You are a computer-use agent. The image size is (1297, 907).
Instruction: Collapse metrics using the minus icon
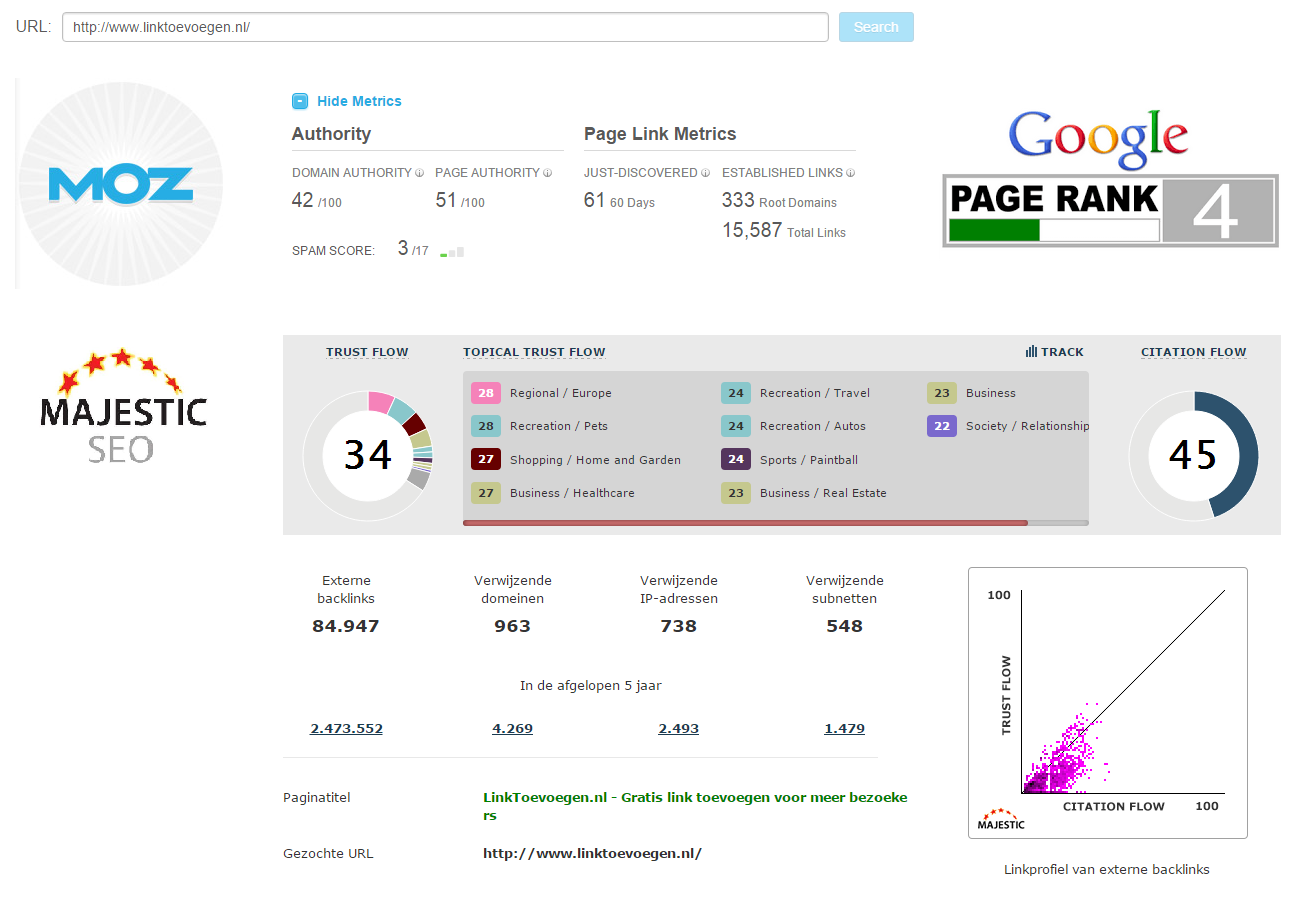coord(300,101)
